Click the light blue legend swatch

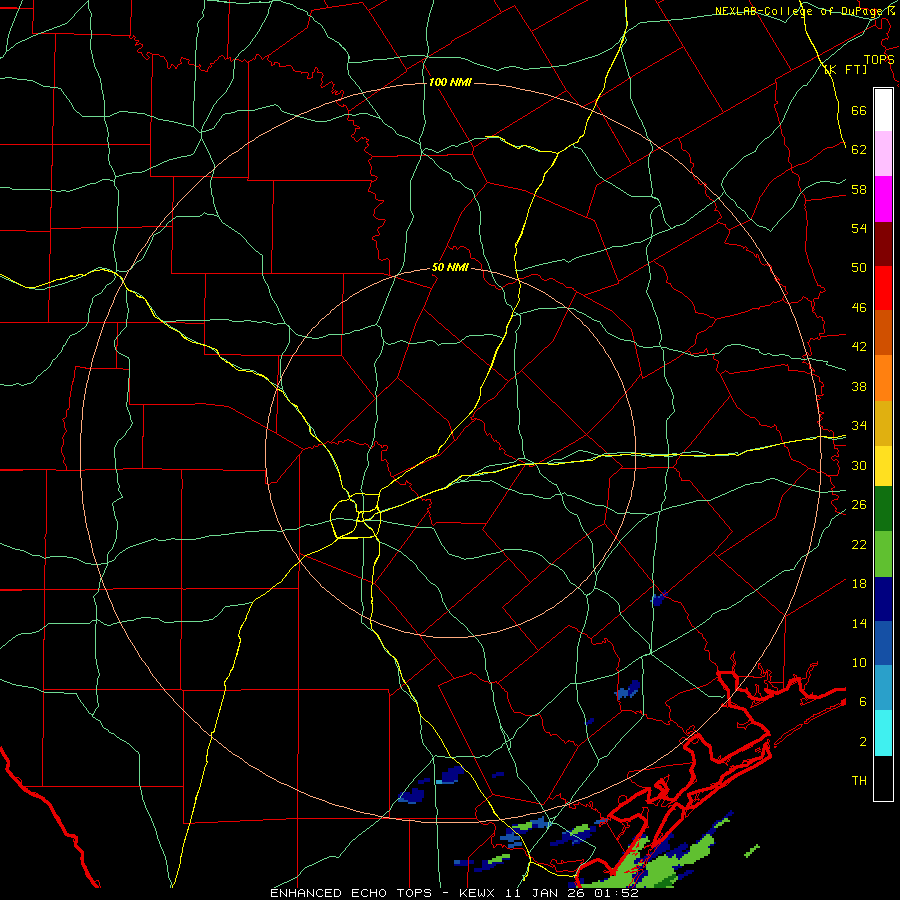[x=883, y=688]
